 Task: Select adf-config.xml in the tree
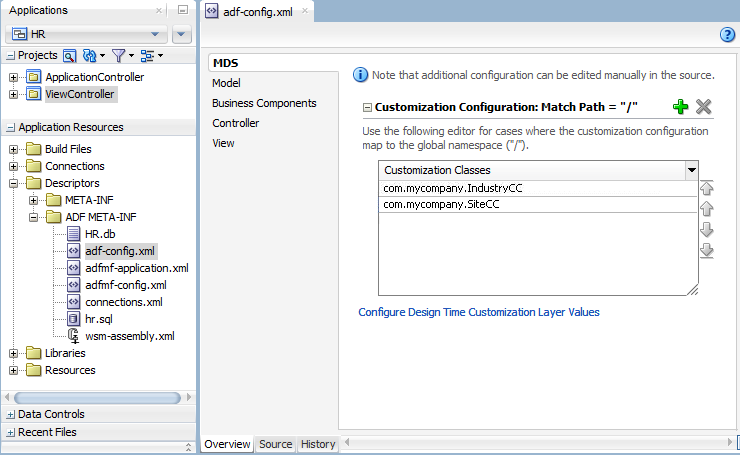point(120,251)
